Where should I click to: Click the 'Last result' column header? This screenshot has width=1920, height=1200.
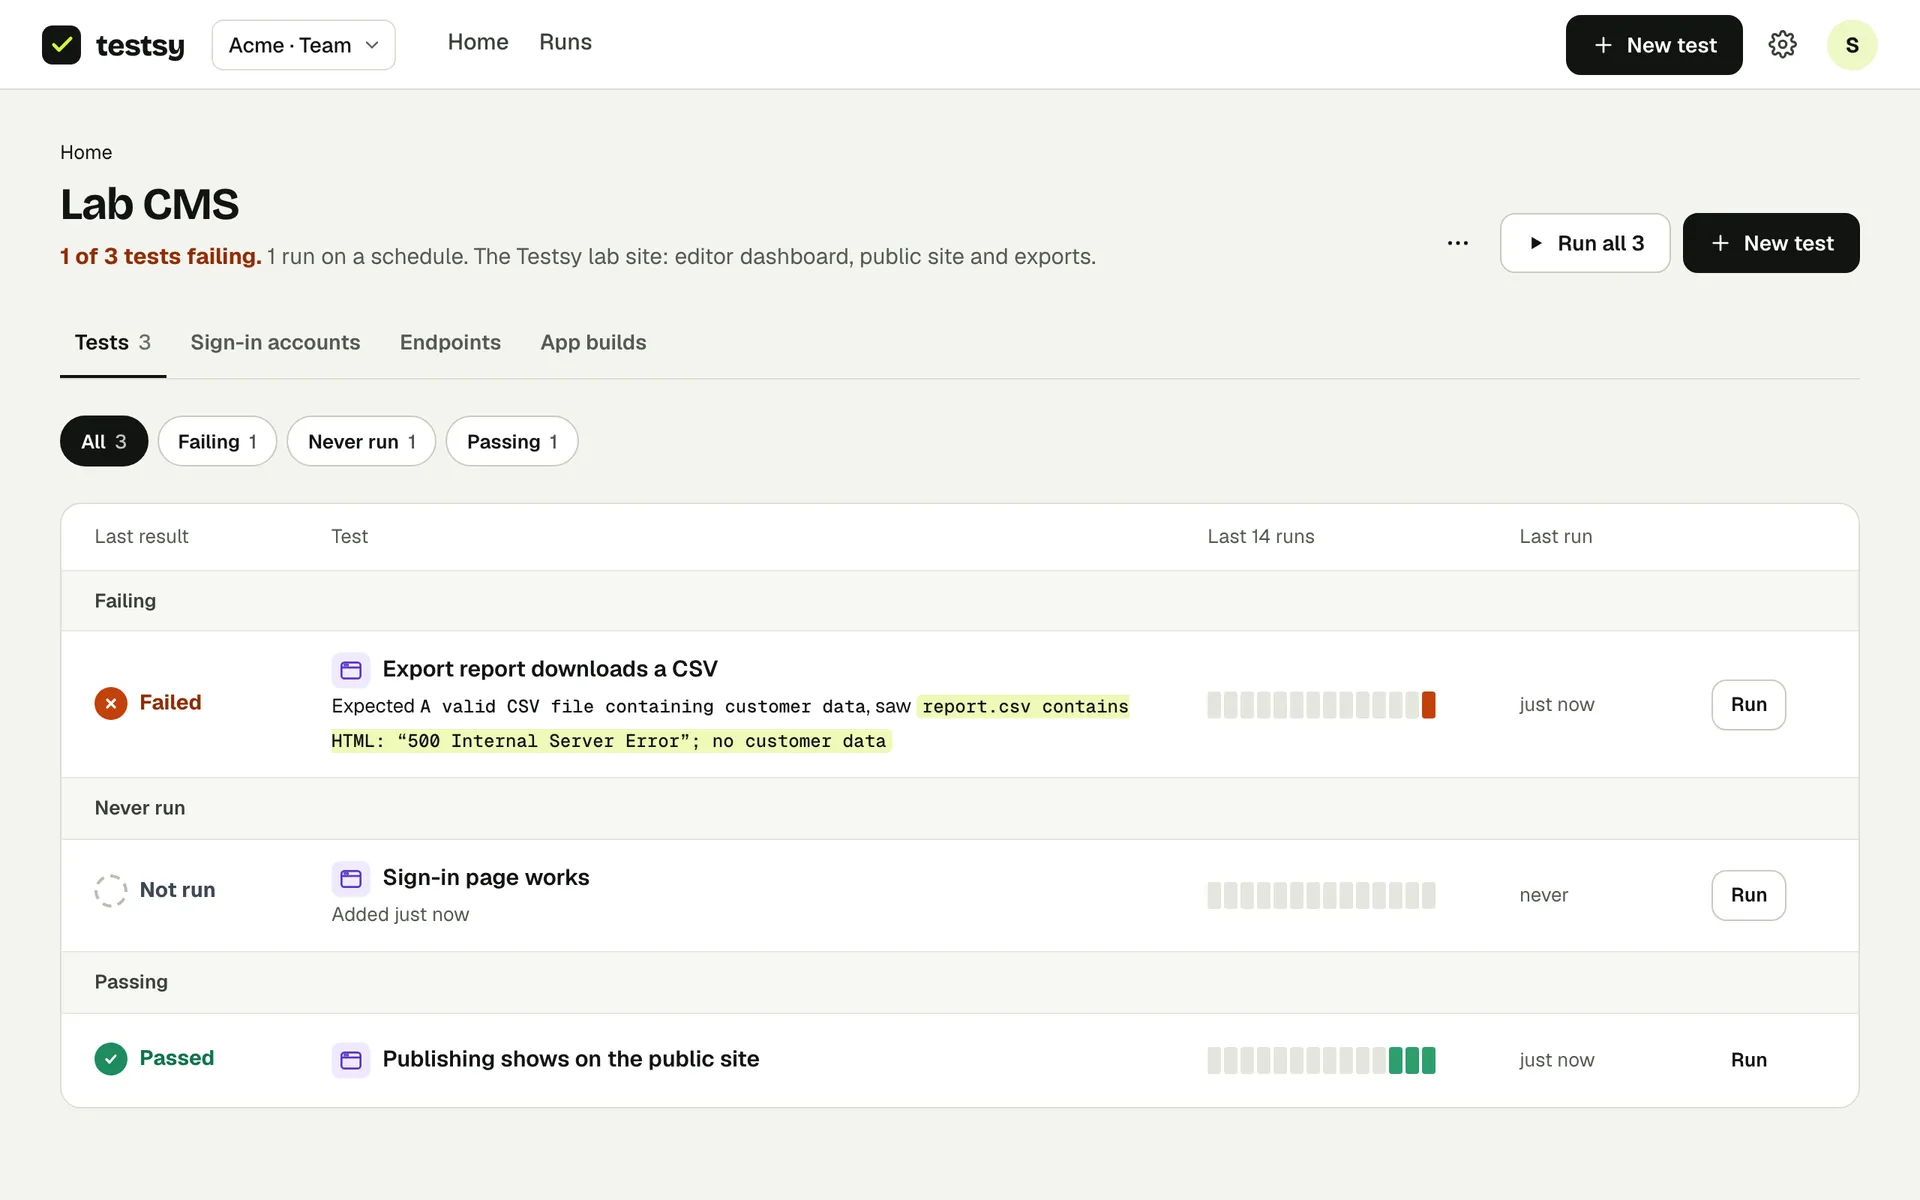pyautogui.click(x=141, y=536)
